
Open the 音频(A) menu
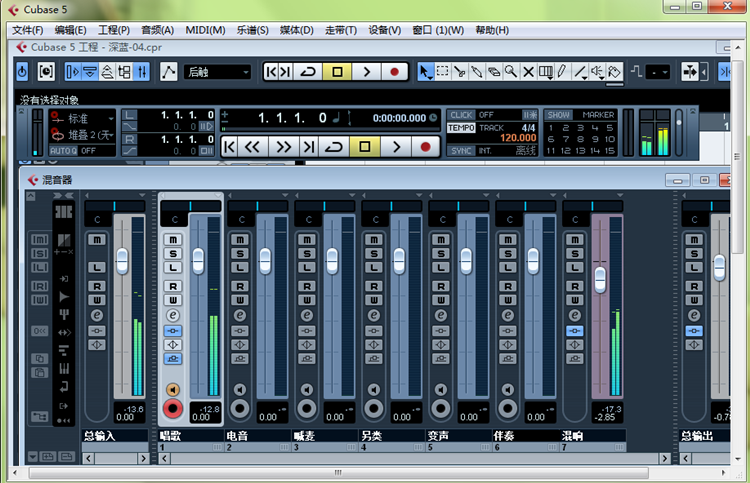tap(157, 30)
